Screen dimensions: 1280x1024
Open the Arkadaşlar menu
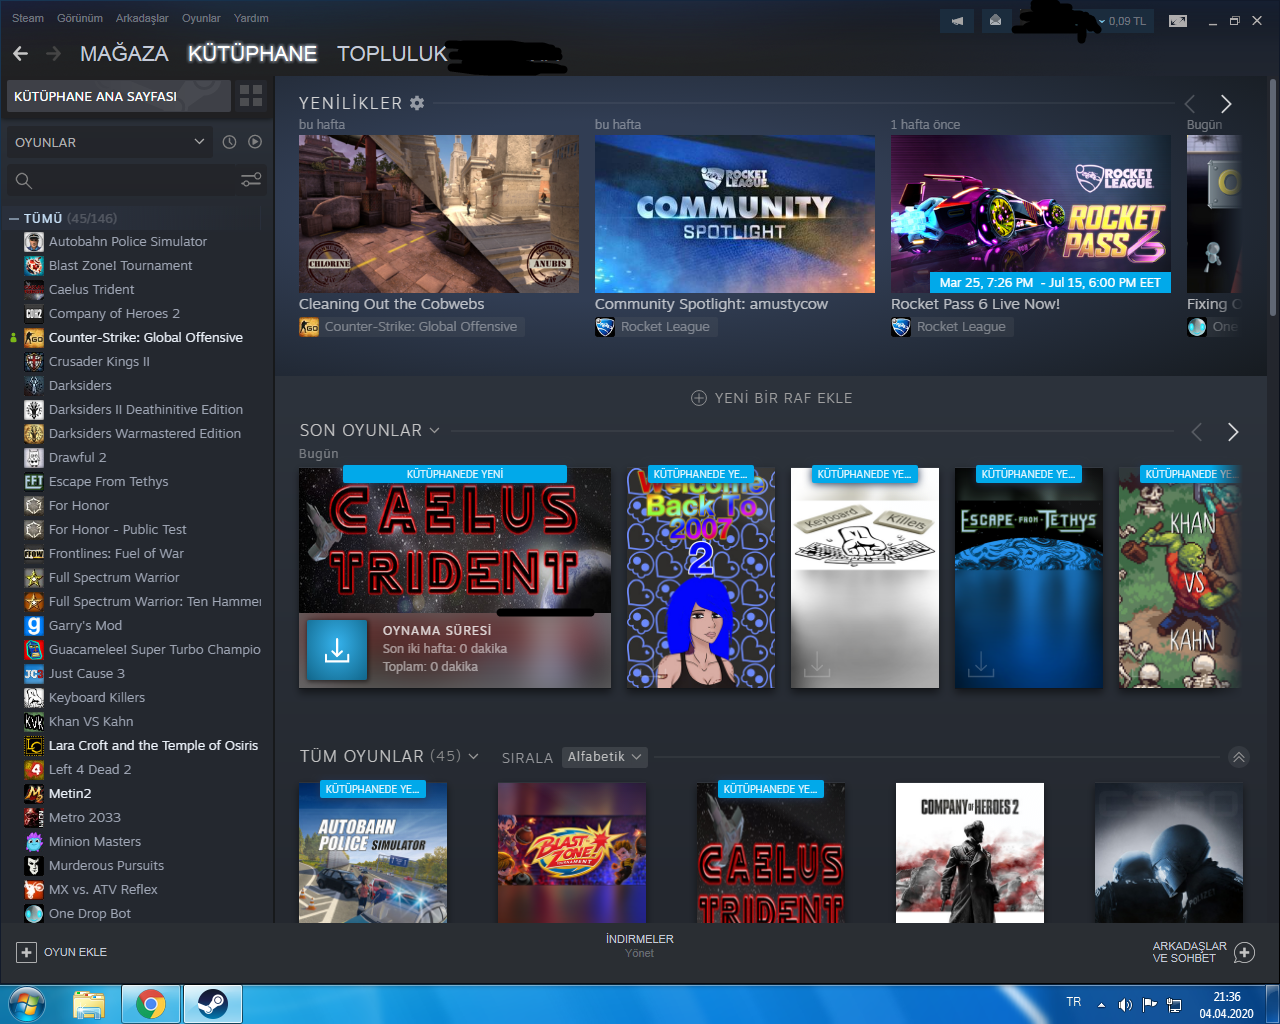pos(142,18)
